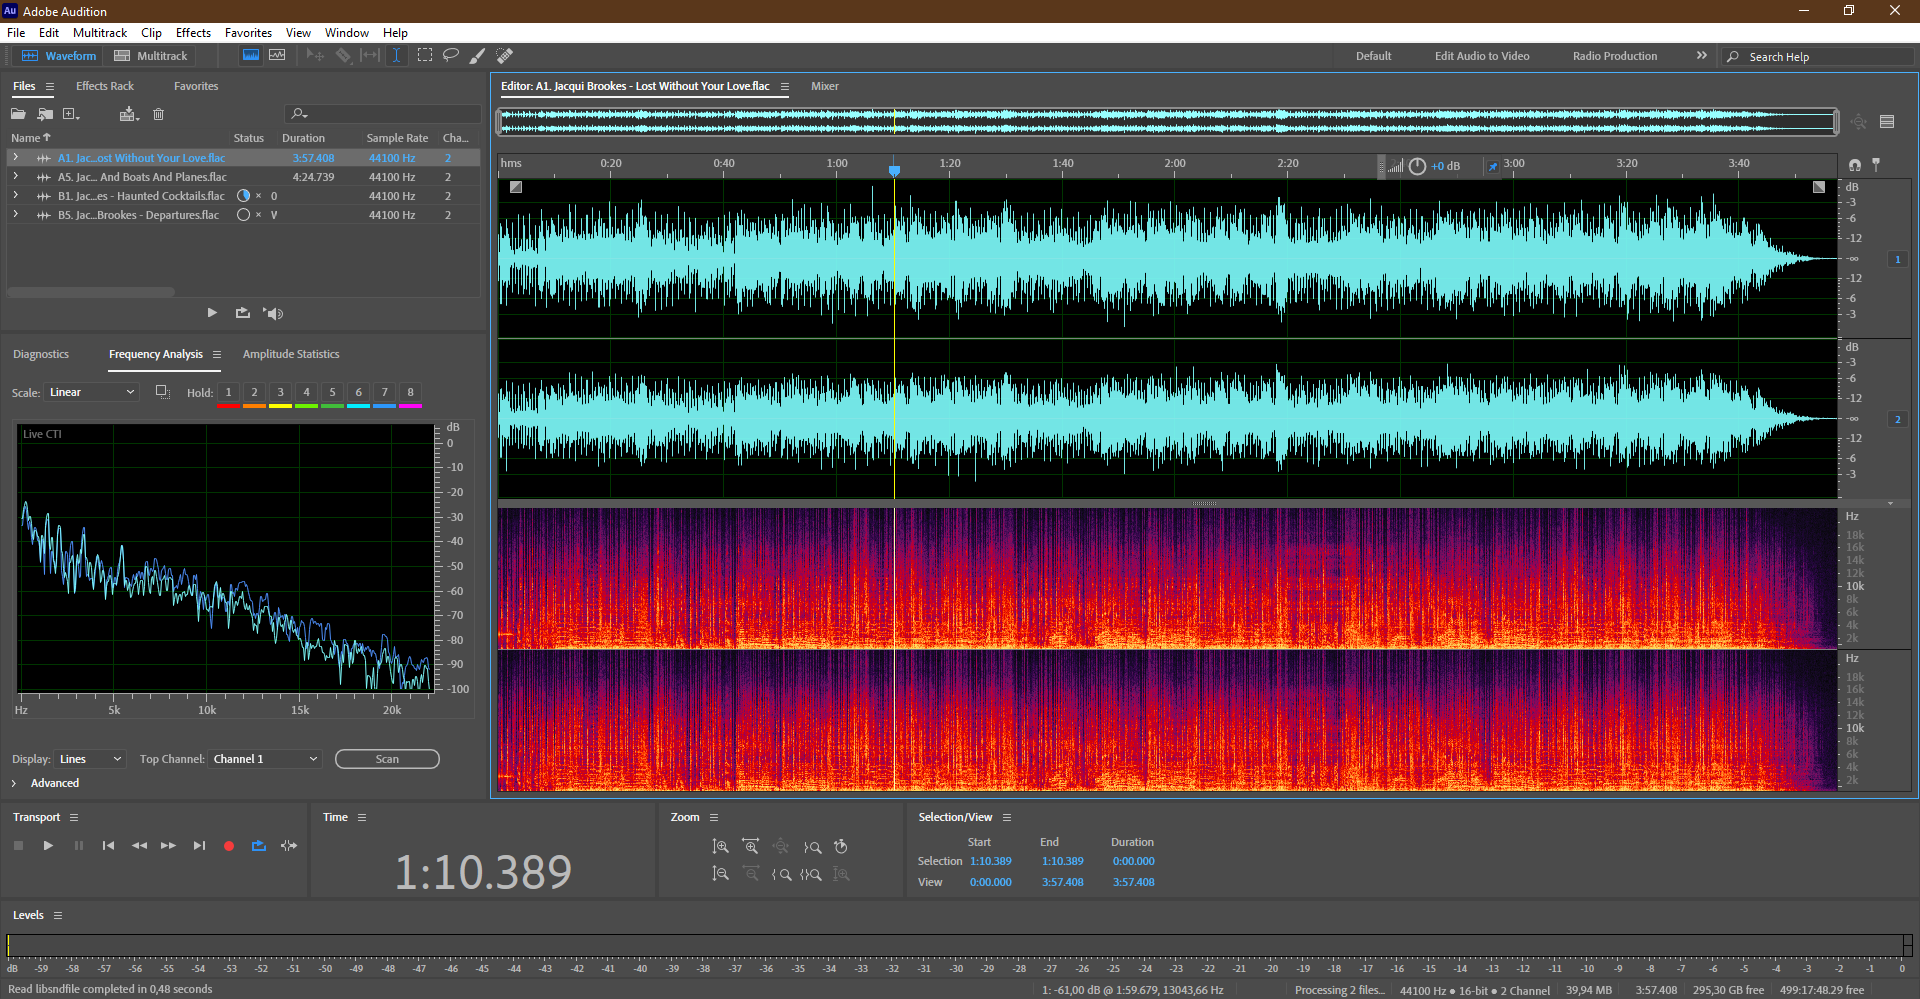Open the Multitrack menu
Viewport: 1920px width, 999px height.
pos(100,32)
